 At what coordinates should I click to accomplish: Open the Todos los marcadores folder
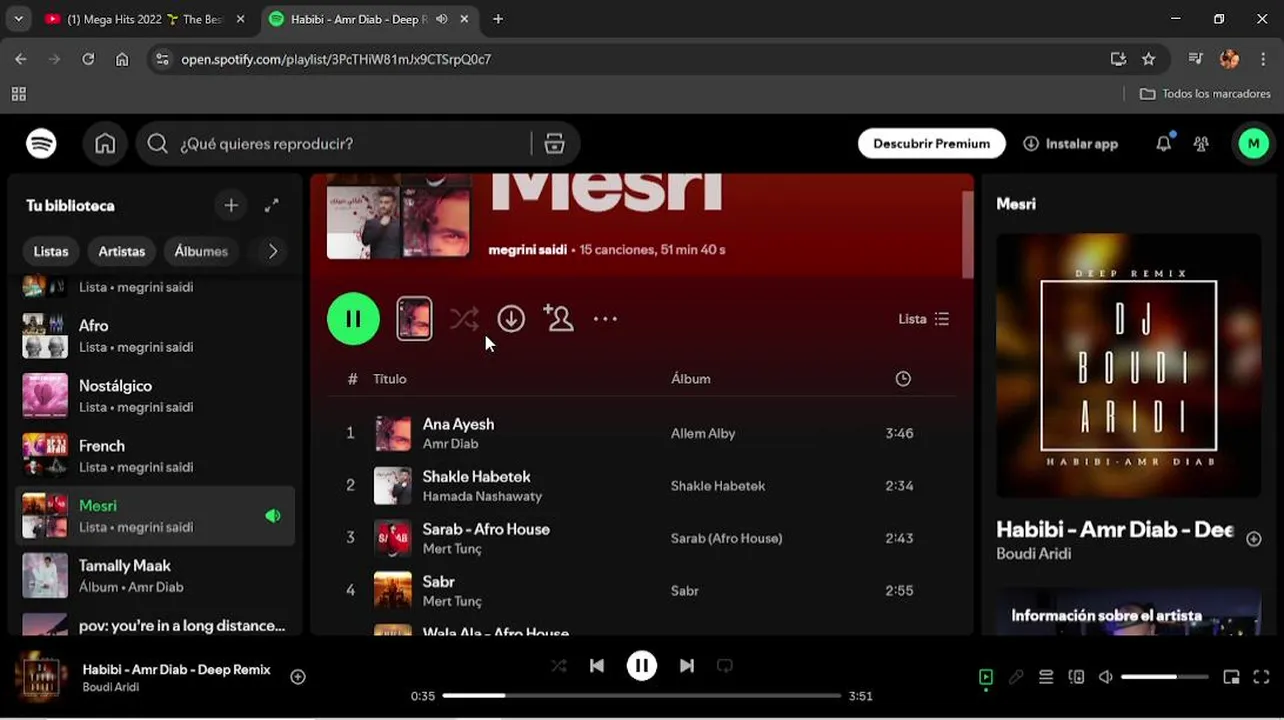pos(1205,94)
